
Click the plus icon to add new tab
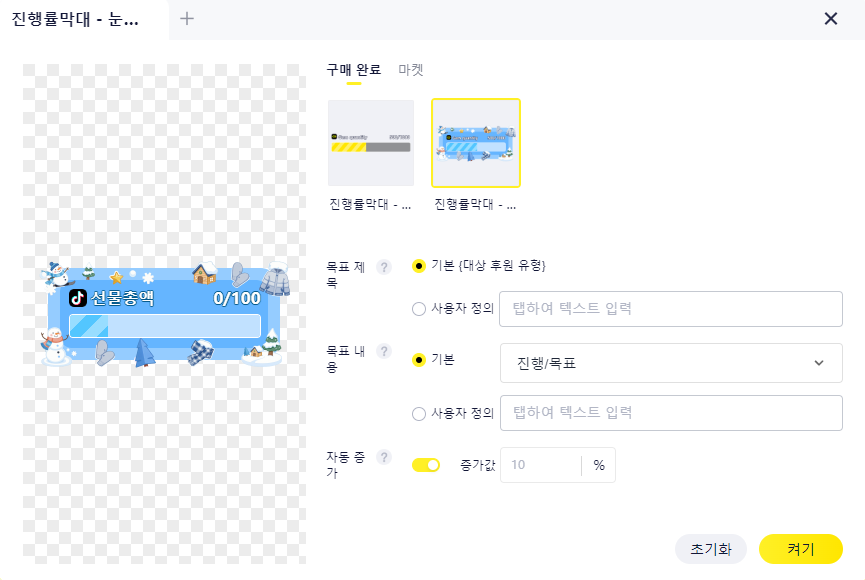pyautogui.click(x=187, y=18)
